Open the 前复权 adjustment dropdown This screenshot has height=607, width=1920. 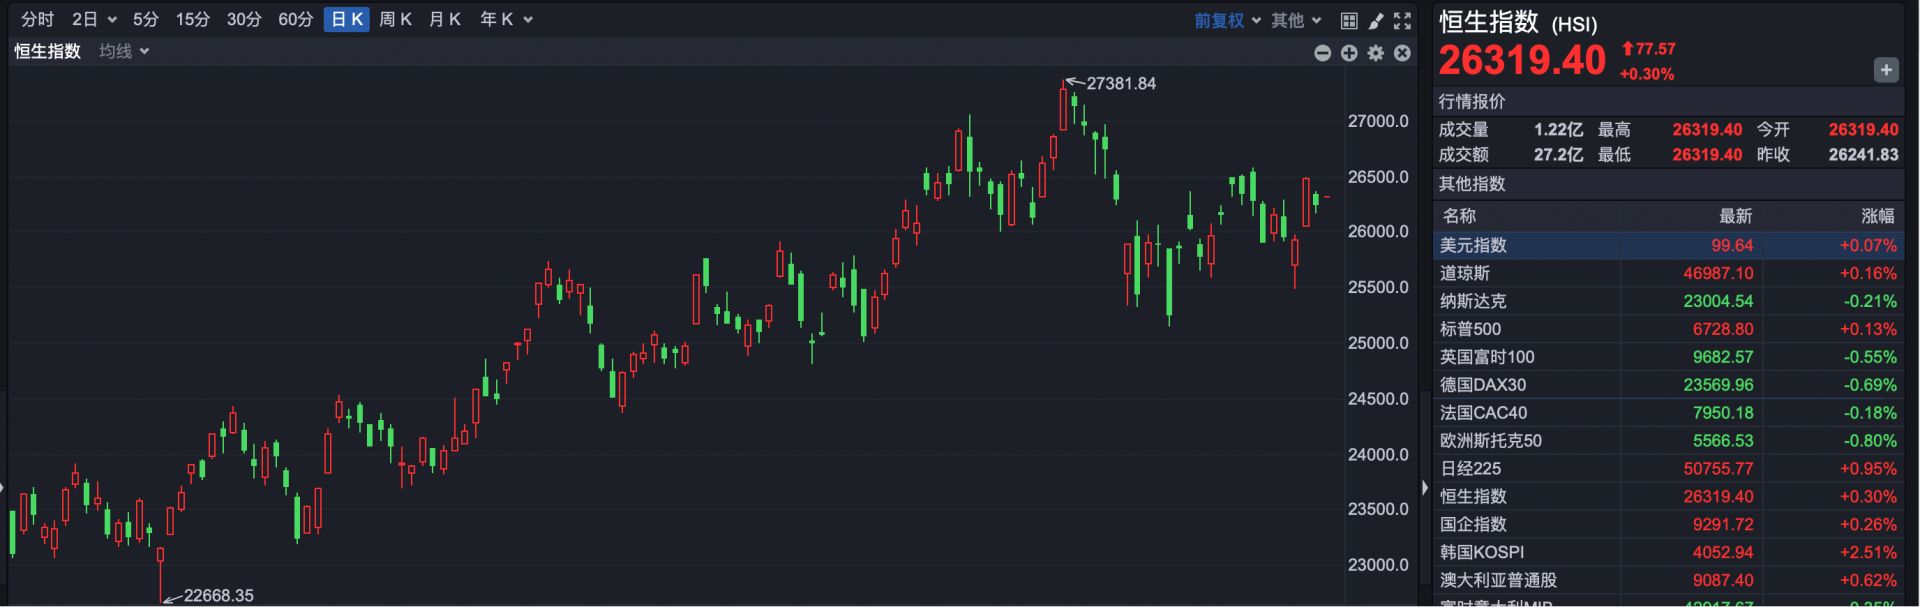pyautogui.click(x=1227, y=20)
